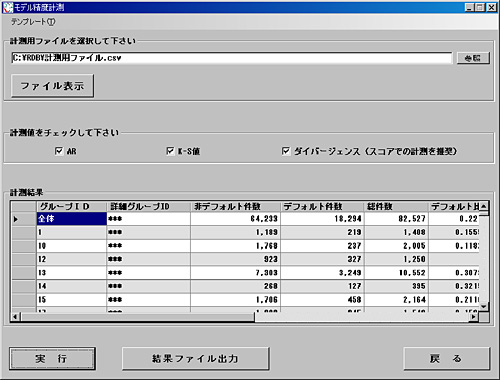
Task: Click the 総件数 column header
Action: (396, 206)
